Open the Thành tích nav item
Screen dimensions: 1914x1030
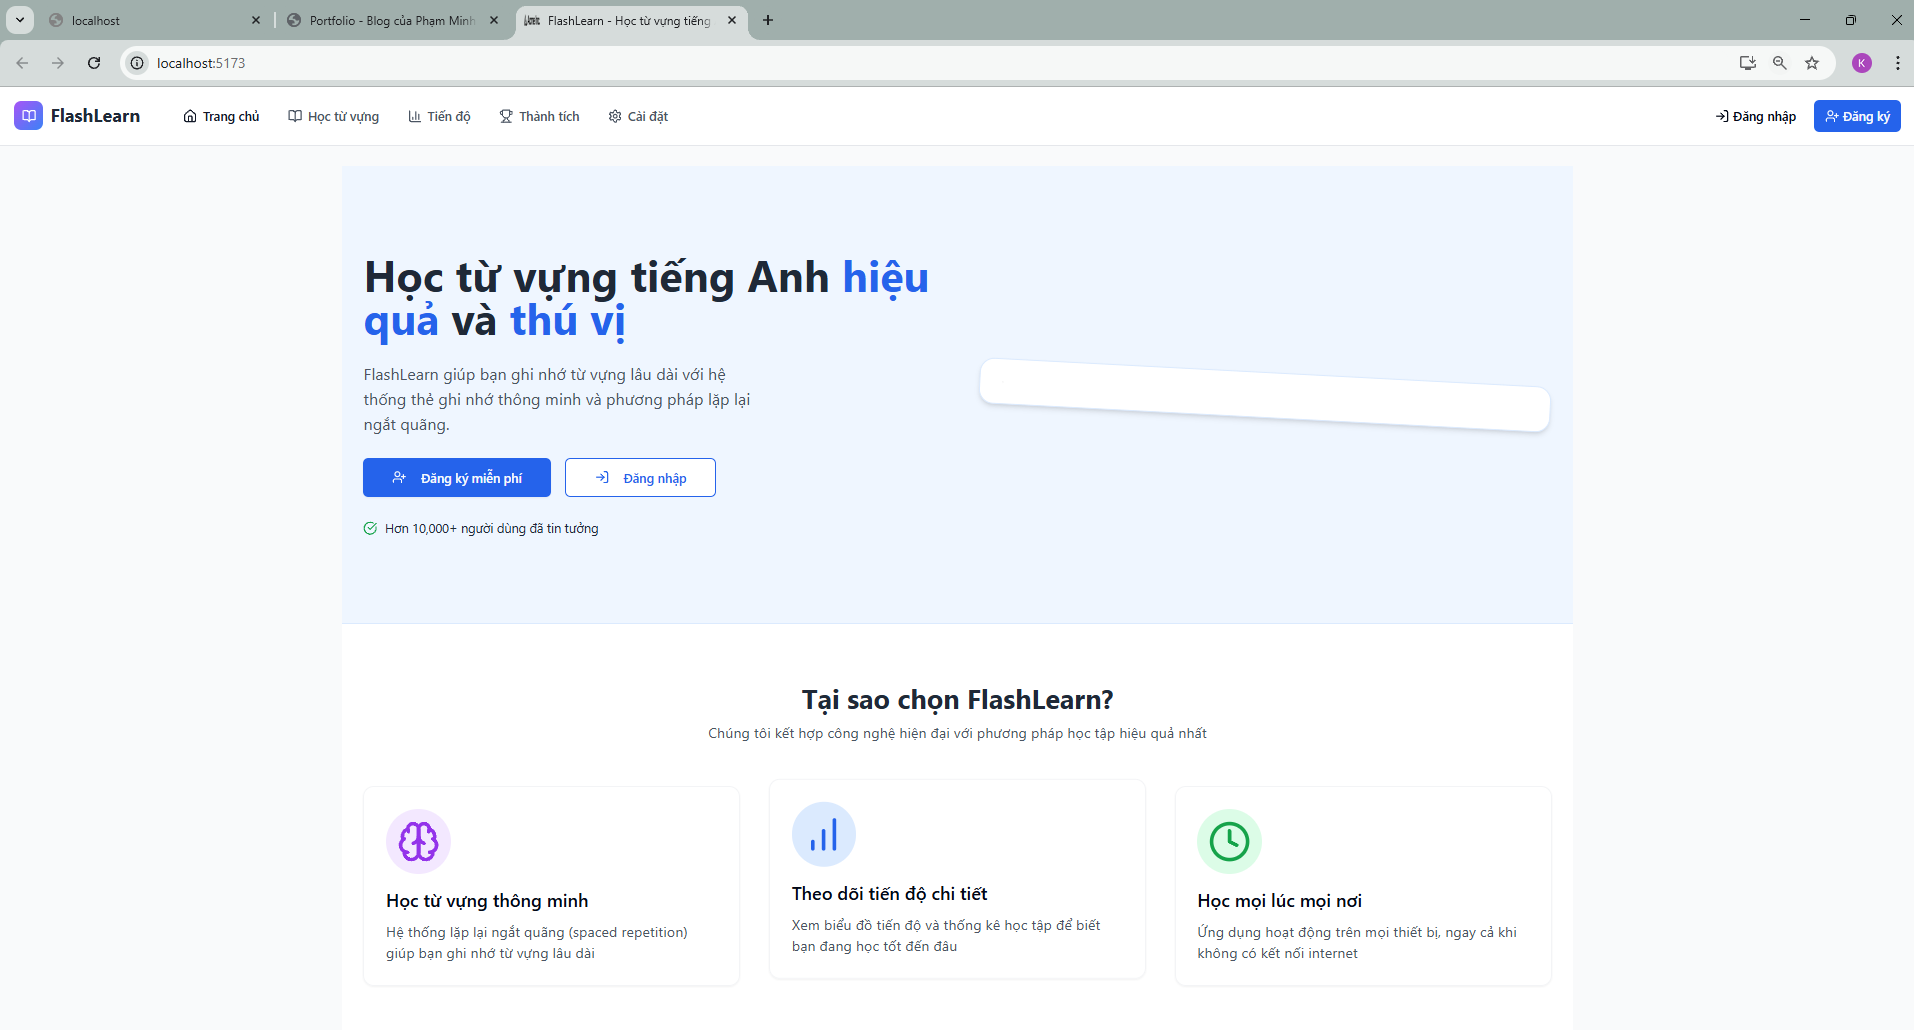[x=539, y=117]
